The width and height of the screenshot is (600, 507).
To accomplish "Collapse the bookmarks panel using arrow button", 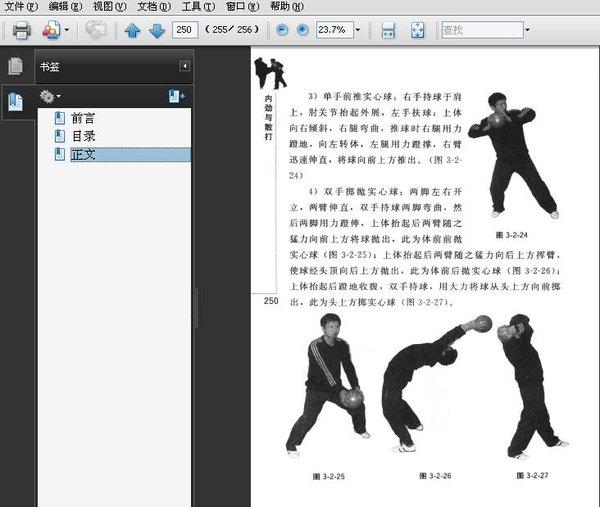I will coord(184,66).
